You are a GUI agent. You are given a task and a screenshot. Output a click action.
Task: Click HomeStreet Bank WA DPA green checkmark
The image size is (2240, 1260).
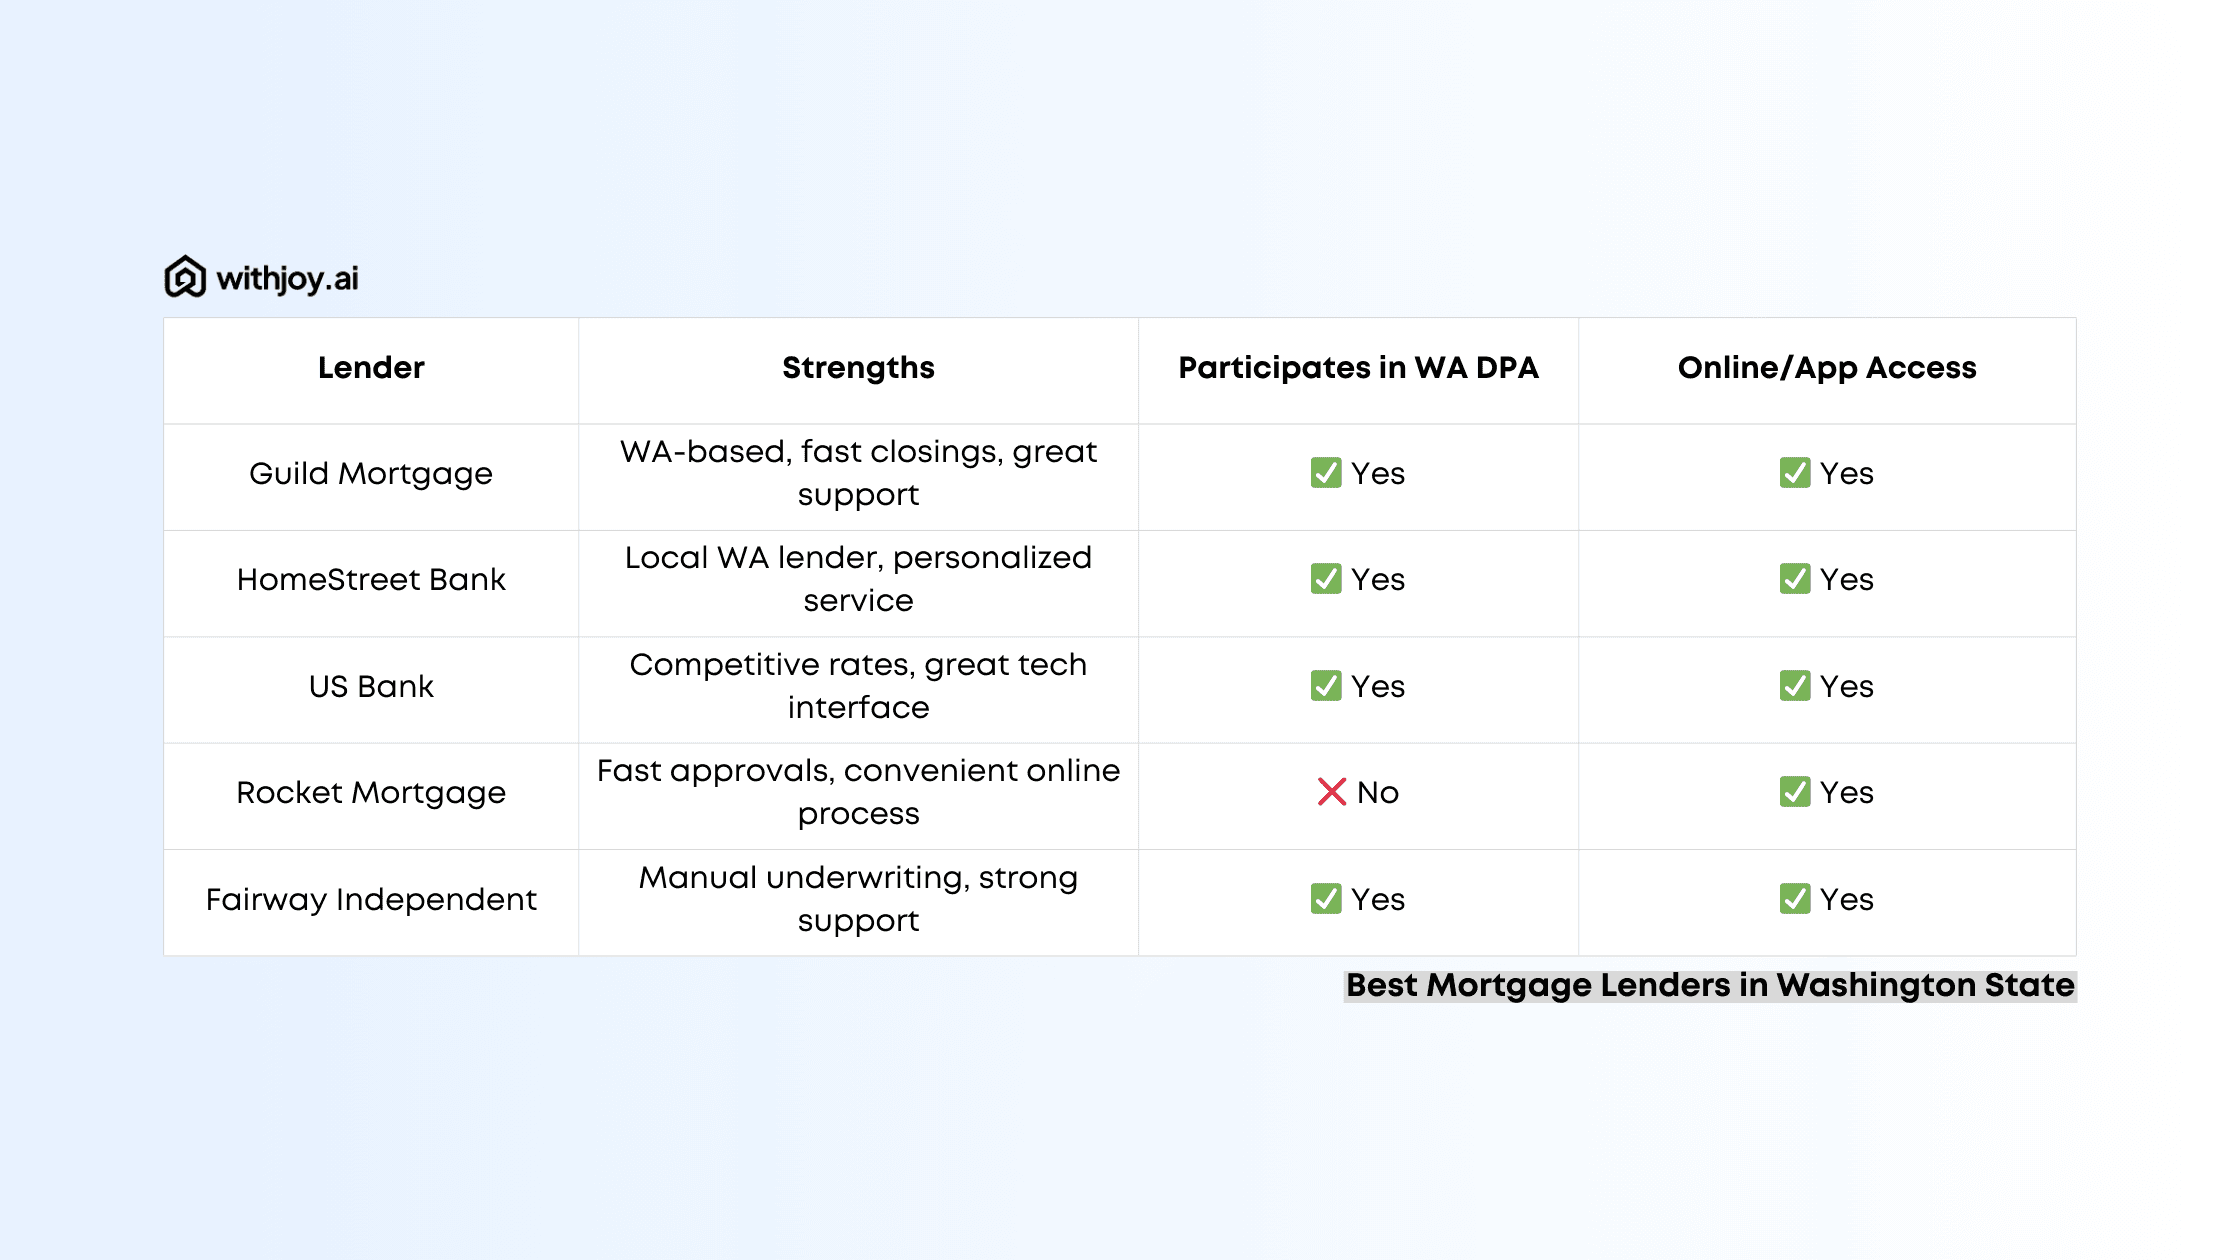pos(1326,579)
